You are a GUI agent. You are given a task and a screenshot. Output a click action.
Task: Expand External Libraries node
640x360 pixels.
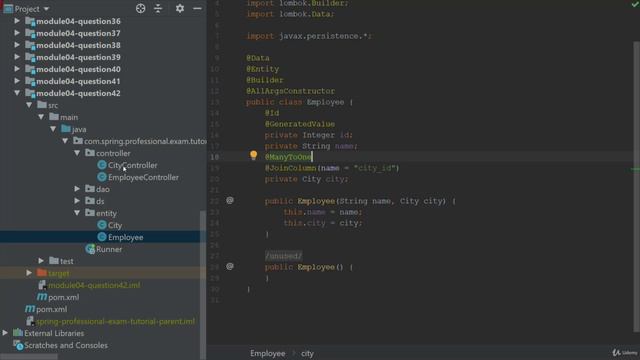5,333
